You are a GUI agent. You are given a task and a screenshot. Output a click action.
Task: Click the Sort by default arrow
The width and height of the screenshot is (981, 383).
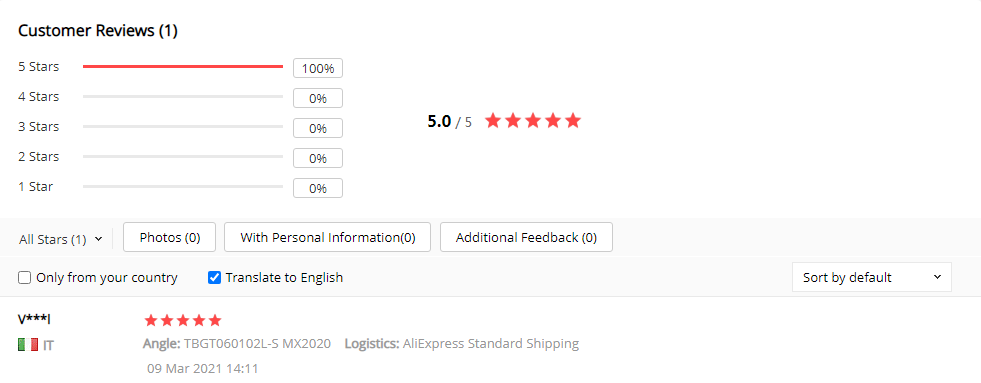pos(937,277)
